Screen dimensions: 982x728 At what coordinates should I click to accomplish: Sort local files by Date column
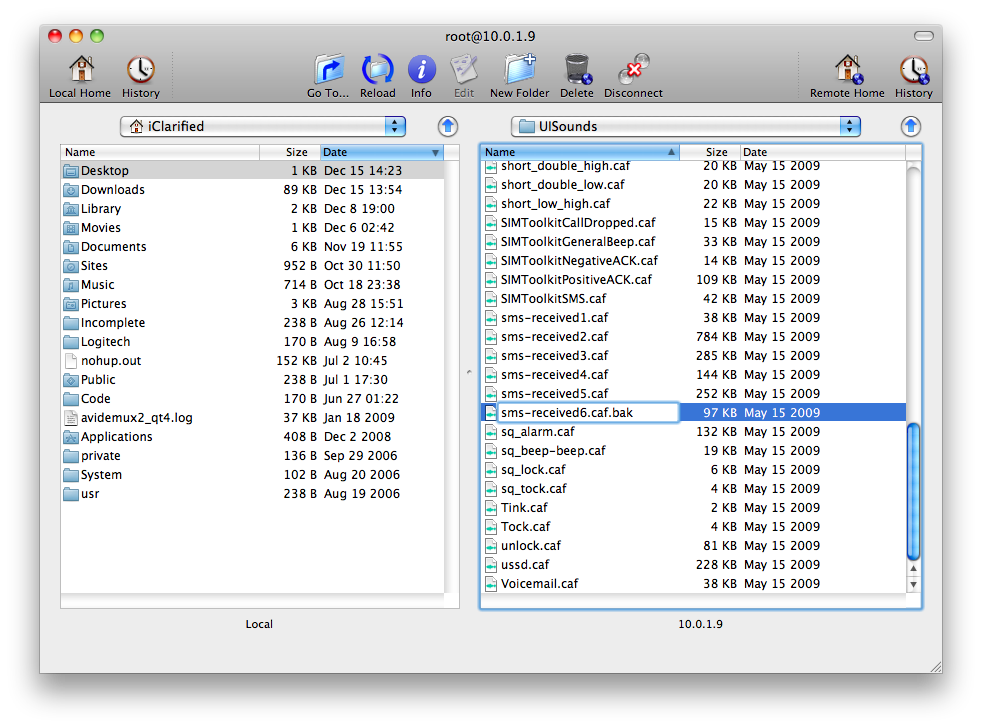pyautogui.click(x=380, y=152)
